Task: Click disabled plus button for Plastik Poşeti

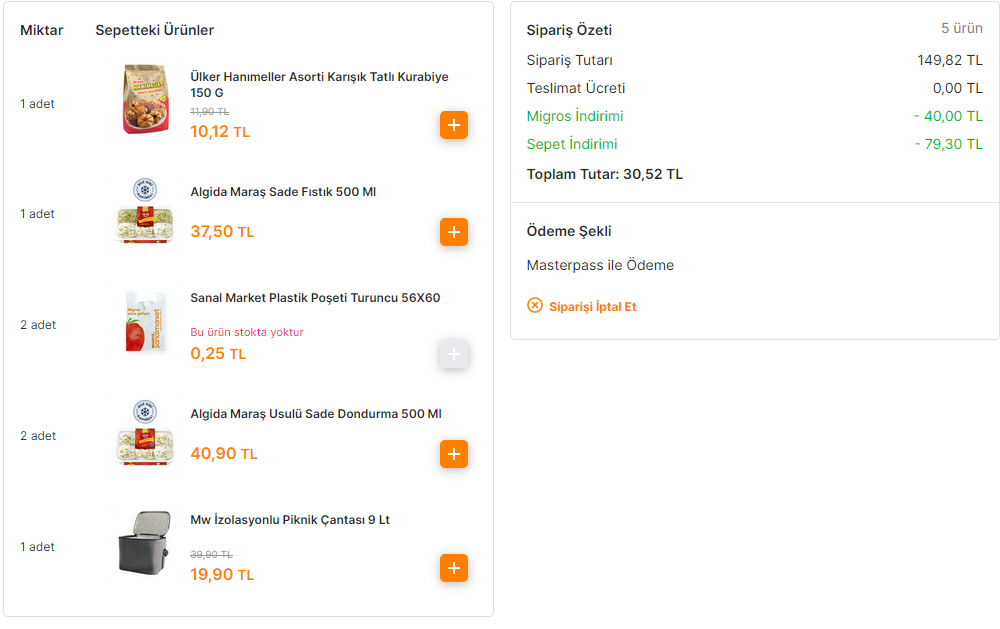Action: coord(453,354)
